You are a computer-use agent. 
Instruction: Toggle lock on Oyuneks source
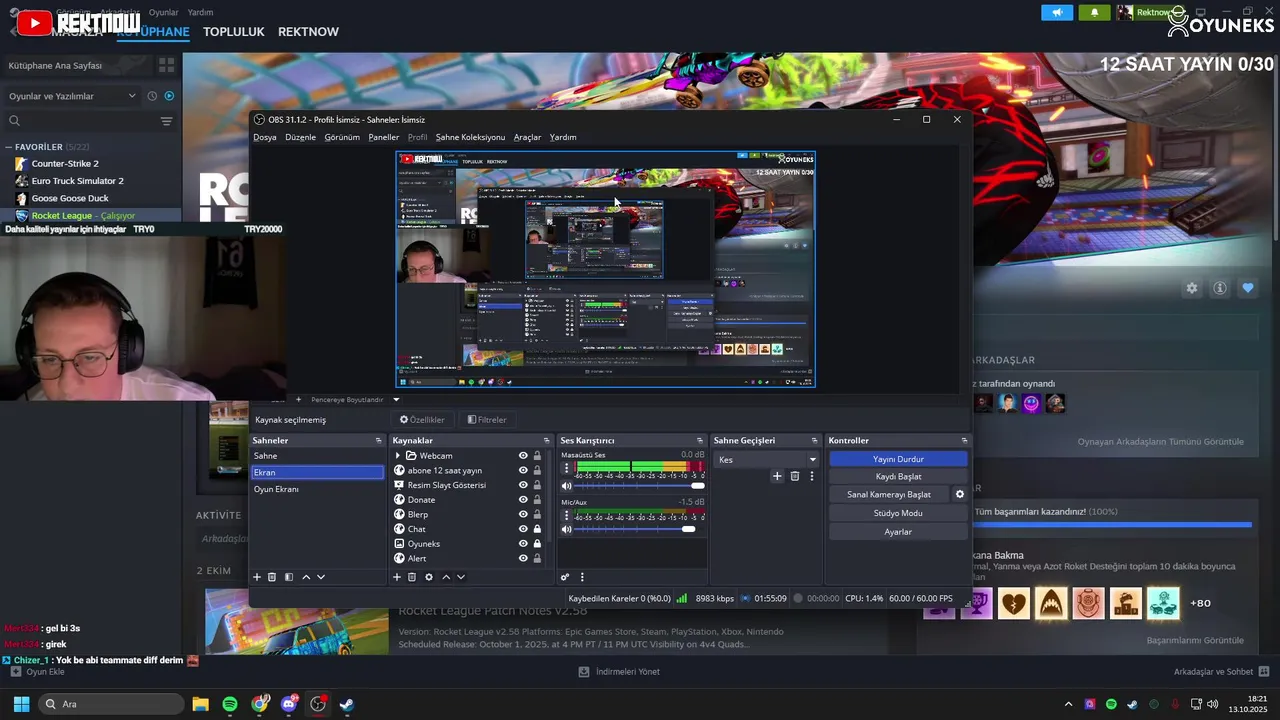point(537,544)
